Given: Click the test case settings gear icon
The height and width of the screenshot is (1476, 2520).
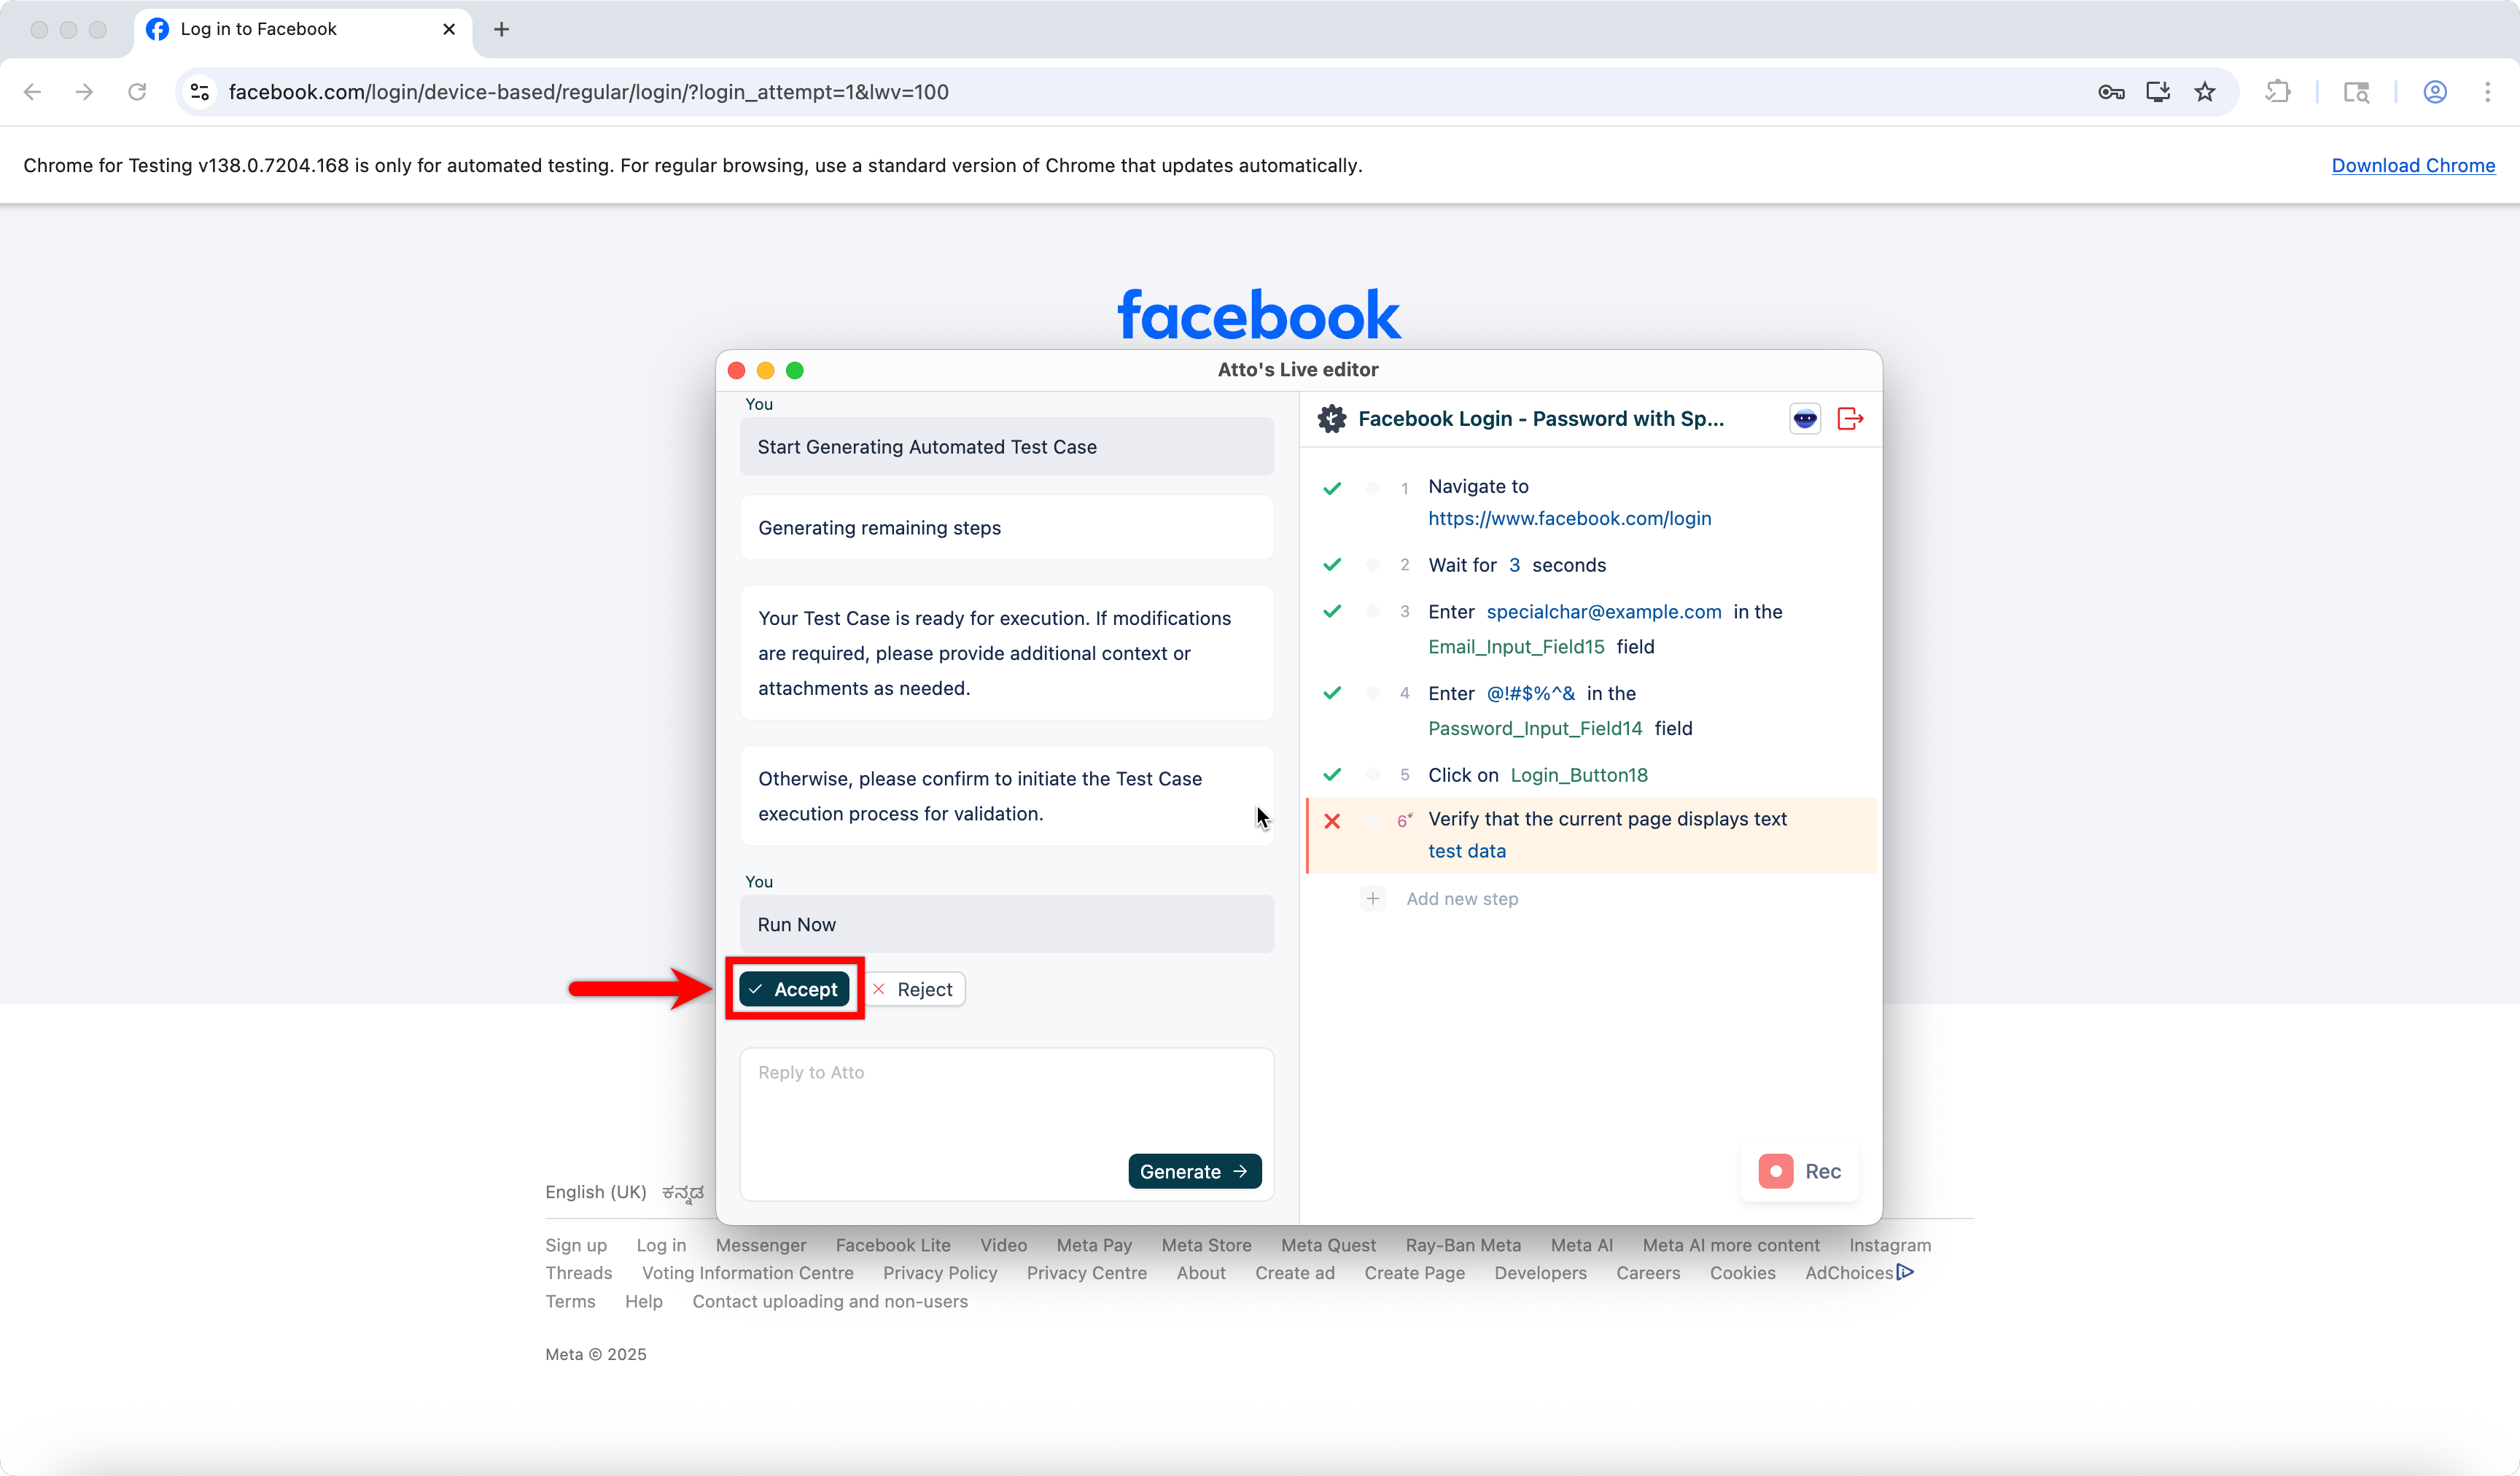Looking at the screenshot, I should click(x=1331, y=419).
